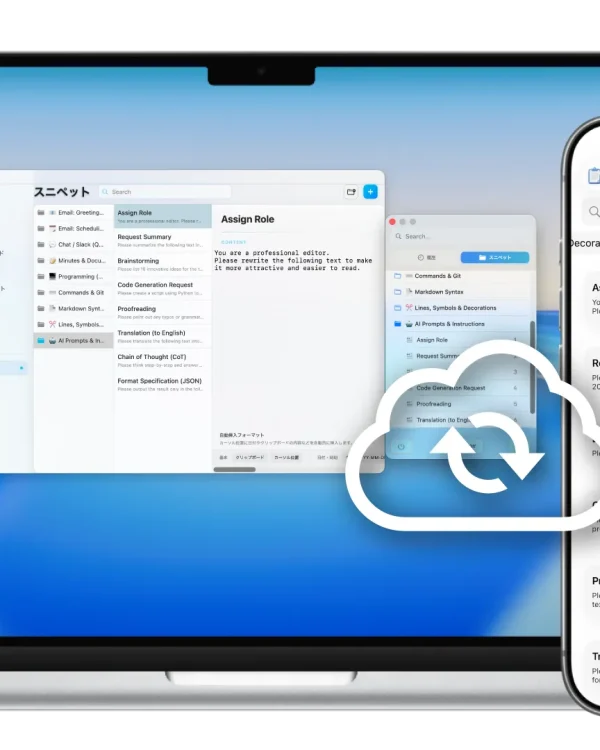Select Translation (to English) snippet in main window
Screen dimensions: 600x750
[163, 336]
